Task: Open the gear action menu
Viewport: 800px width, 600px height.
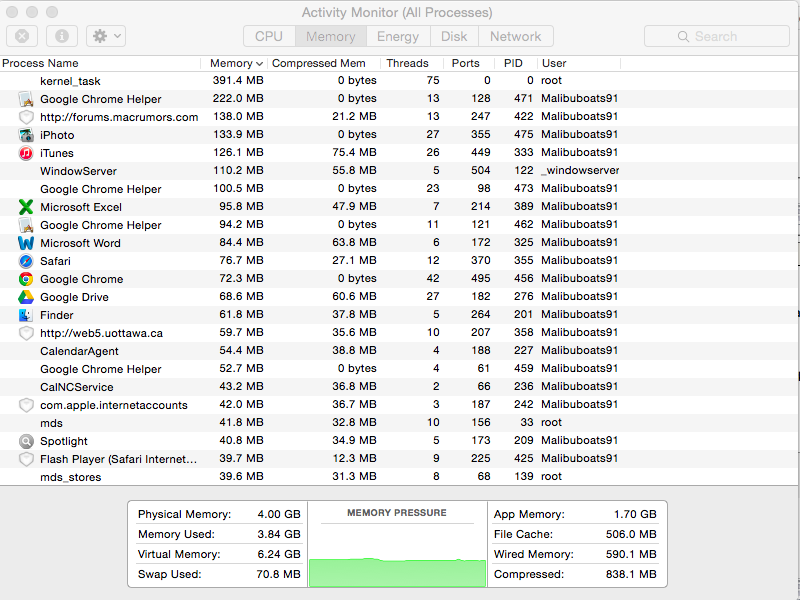Action: [x=106, y=36]
